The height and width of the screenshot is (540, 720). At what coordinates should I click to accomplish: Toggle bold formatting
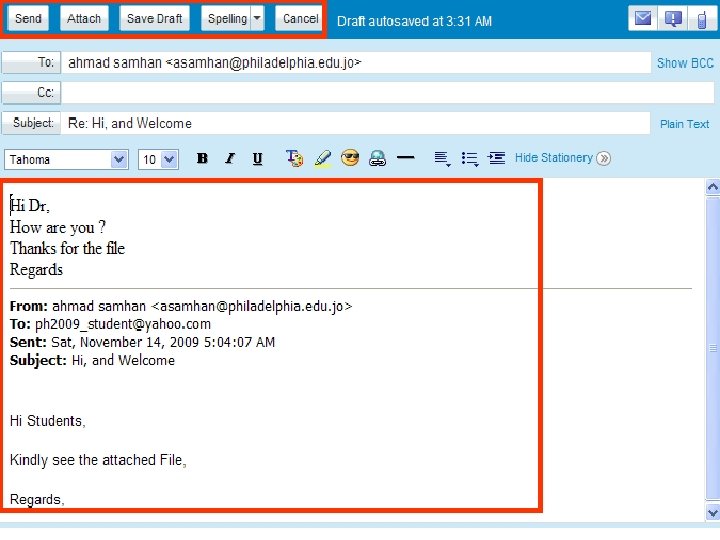click(x=202, y=158)
